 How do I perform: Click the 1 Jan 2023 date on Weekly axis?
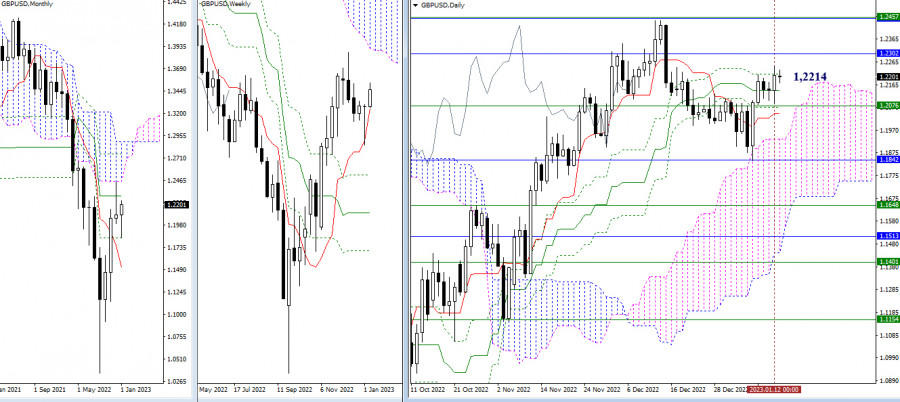coord(378,389)
